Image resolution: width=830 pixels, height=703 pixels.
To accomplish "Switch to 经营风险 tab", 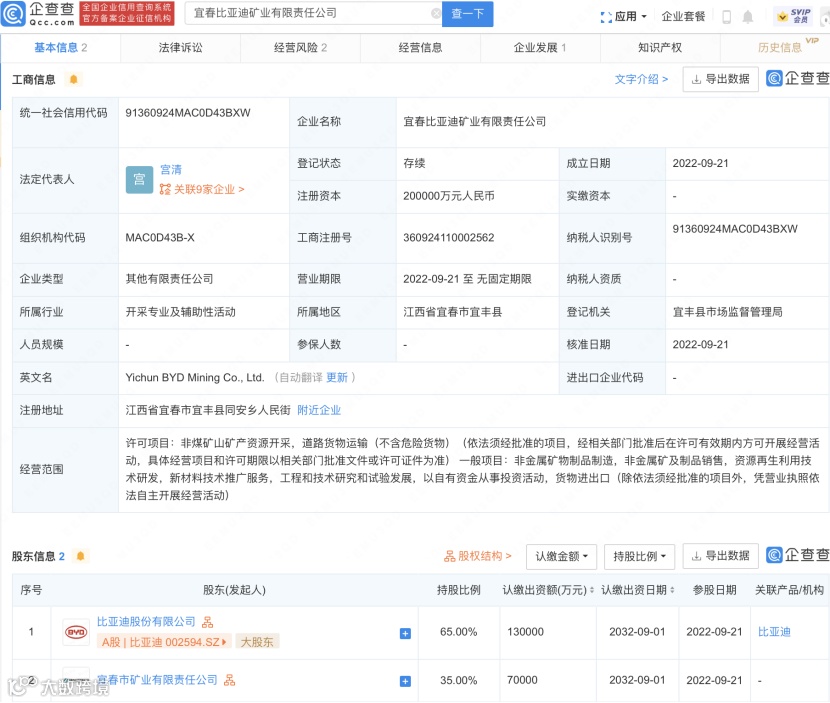I will pos(300,48).
